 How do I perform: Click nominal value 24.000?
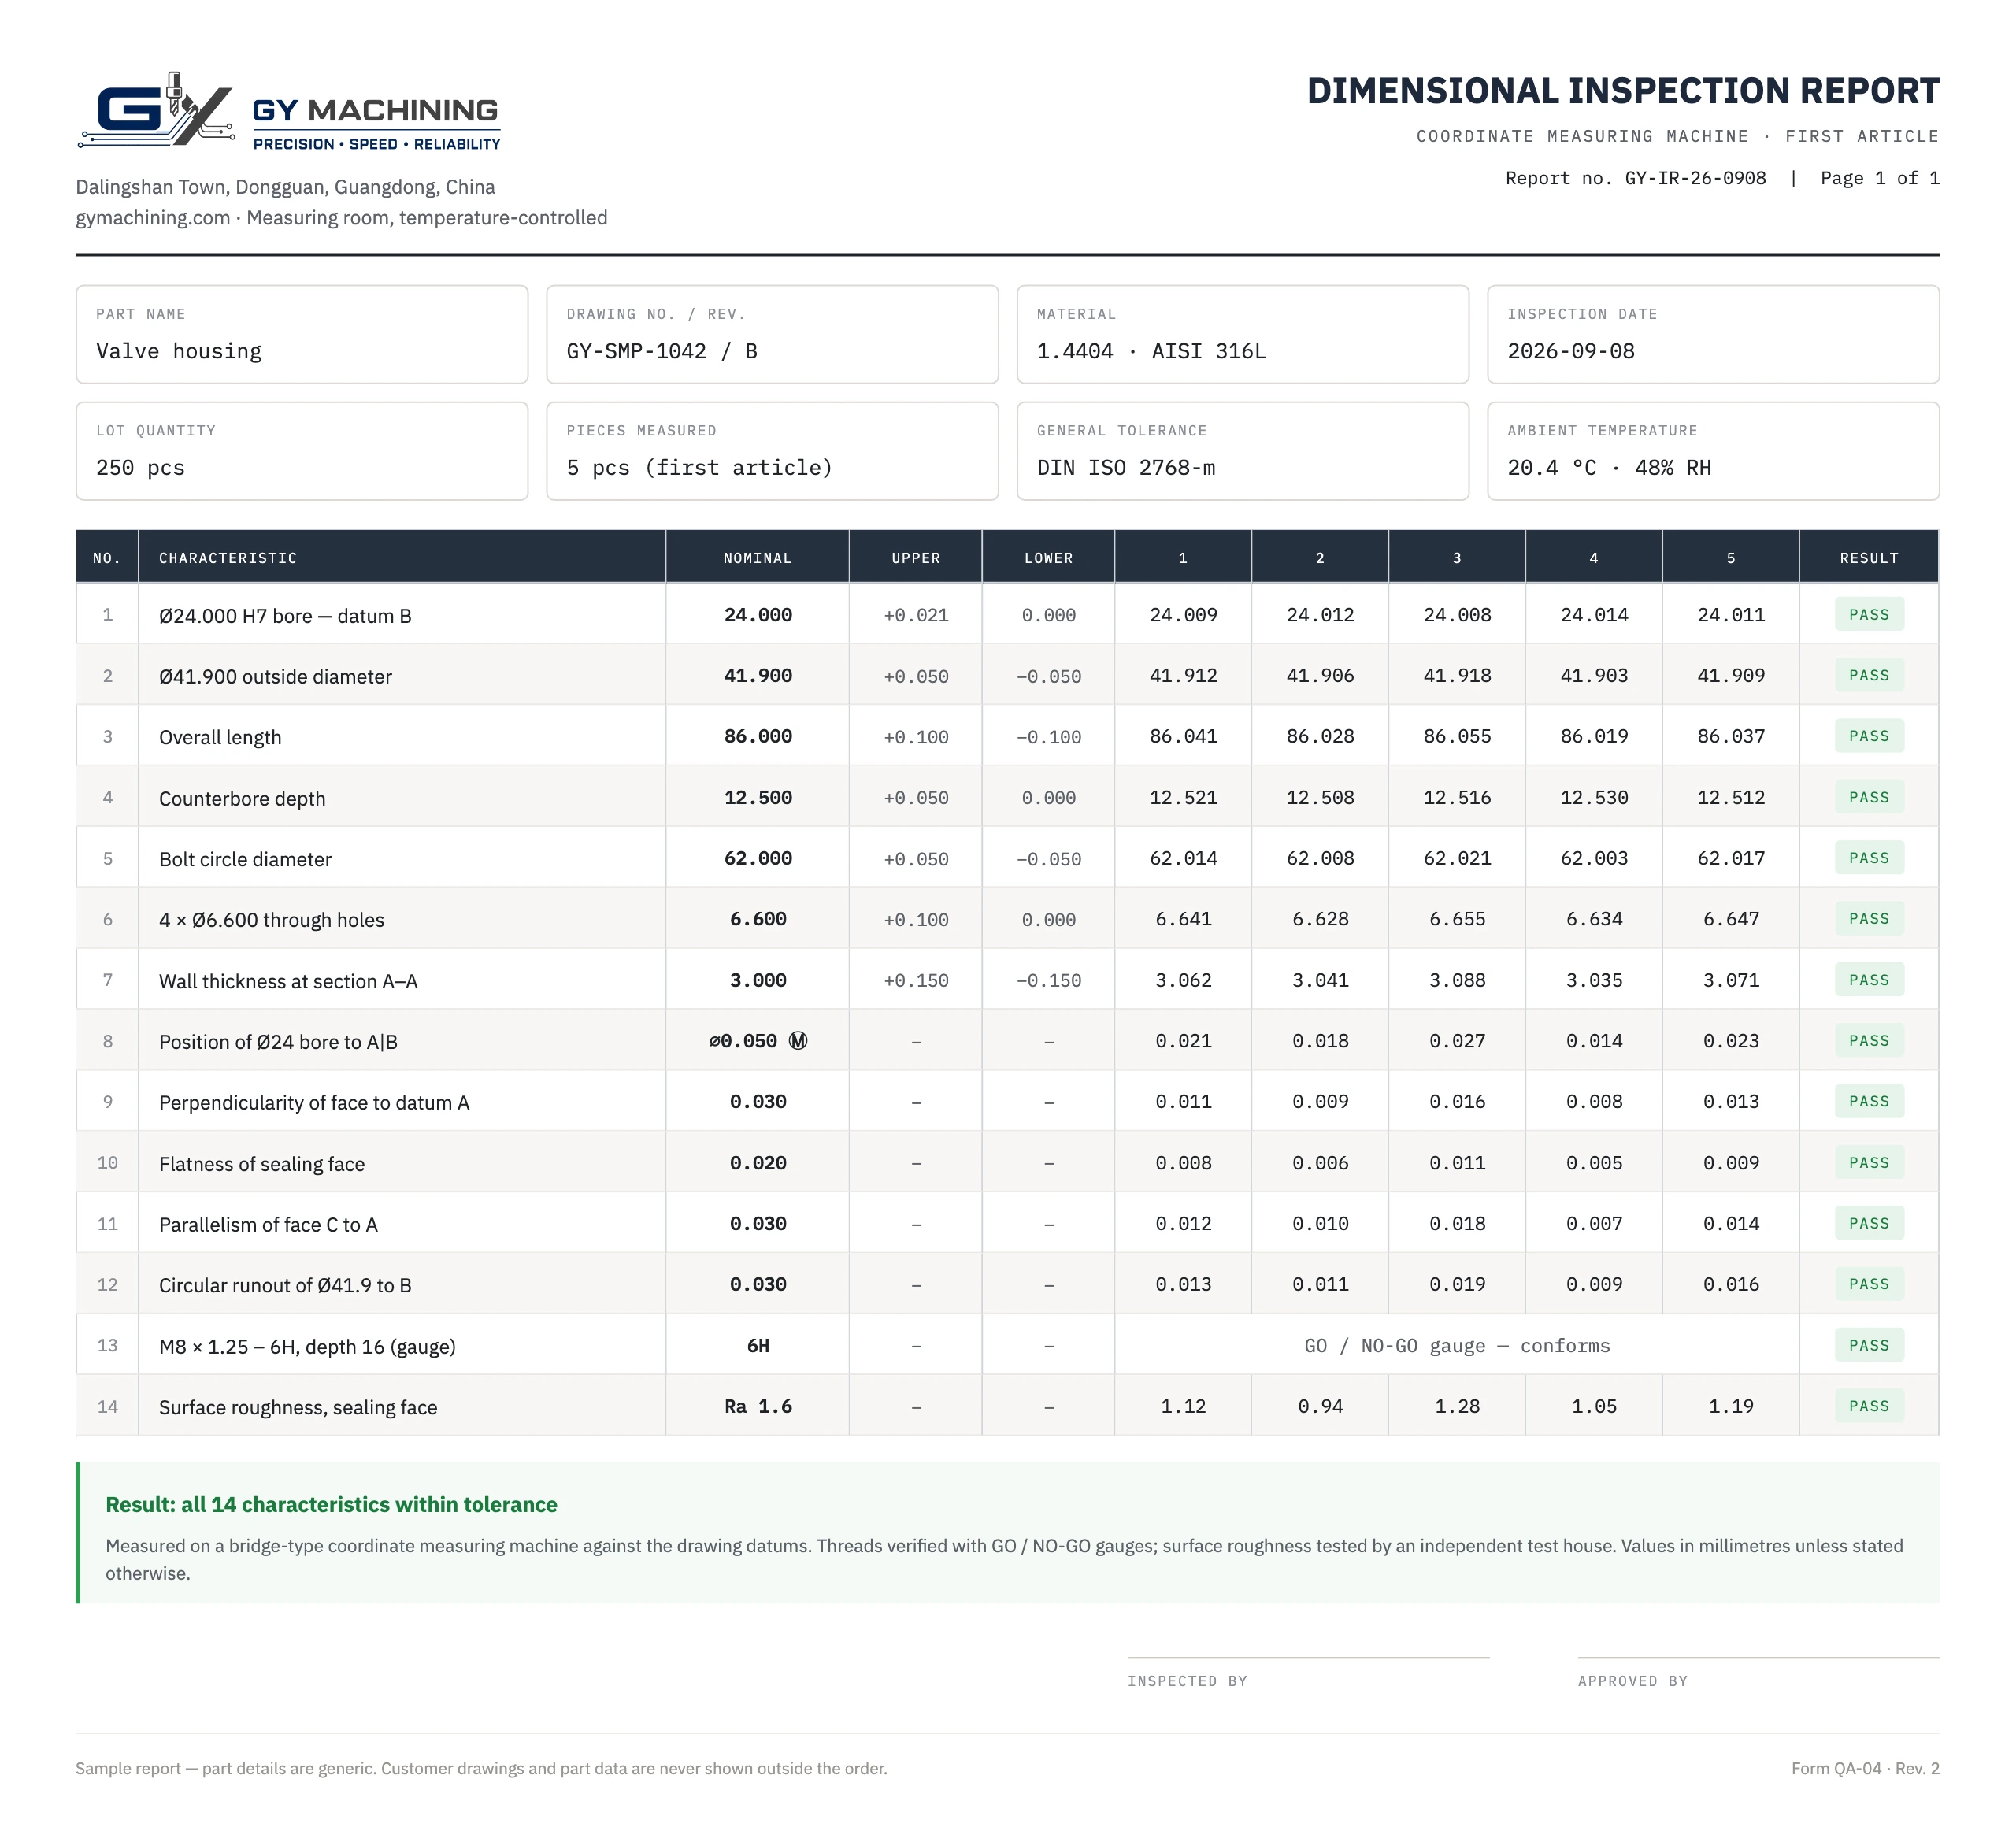tap(757, 615)
